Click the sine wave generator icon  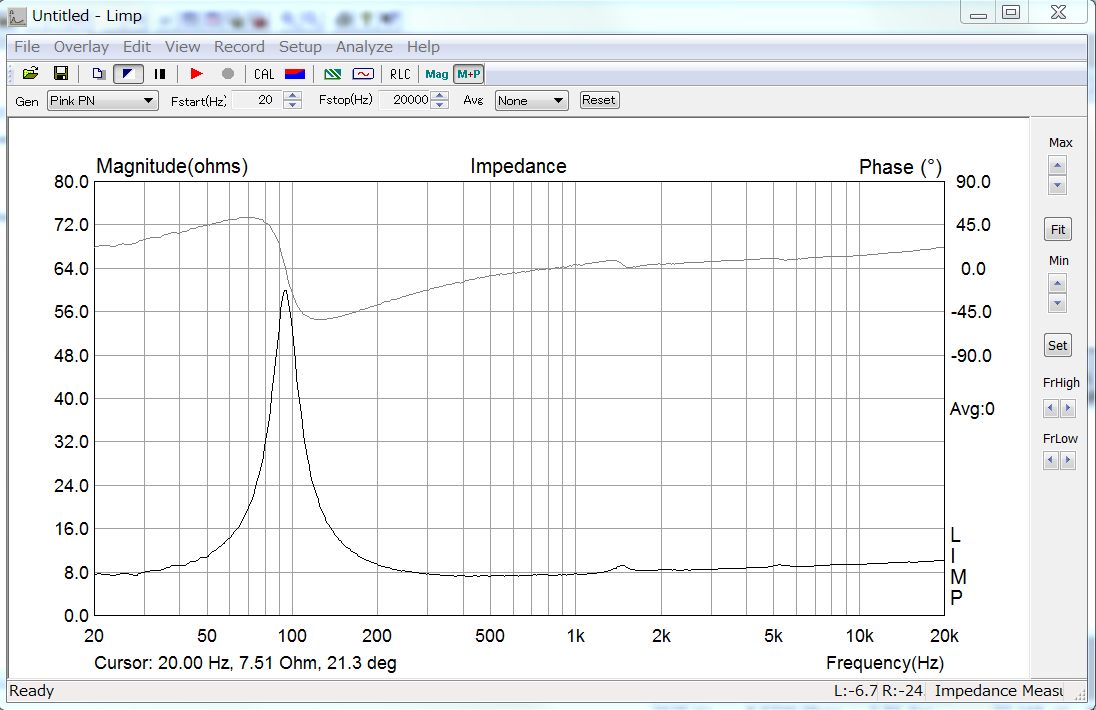363,74
